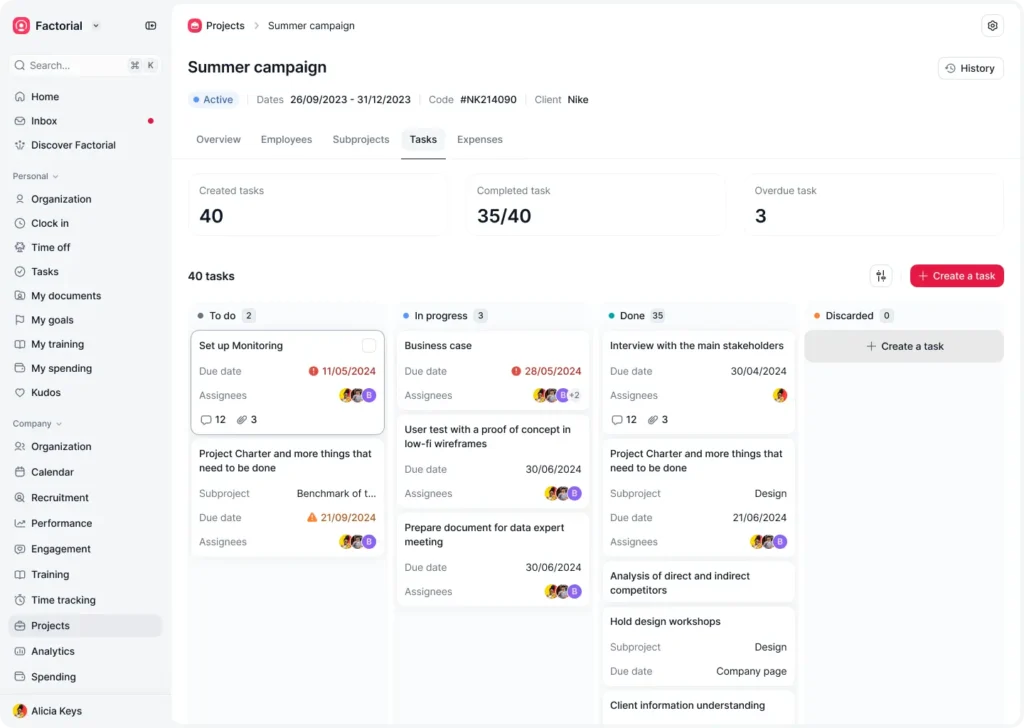This screenshot has height=728, width=1024.
Task: Click the Inbox icon in the sidebar
Action: pos(20,121)
